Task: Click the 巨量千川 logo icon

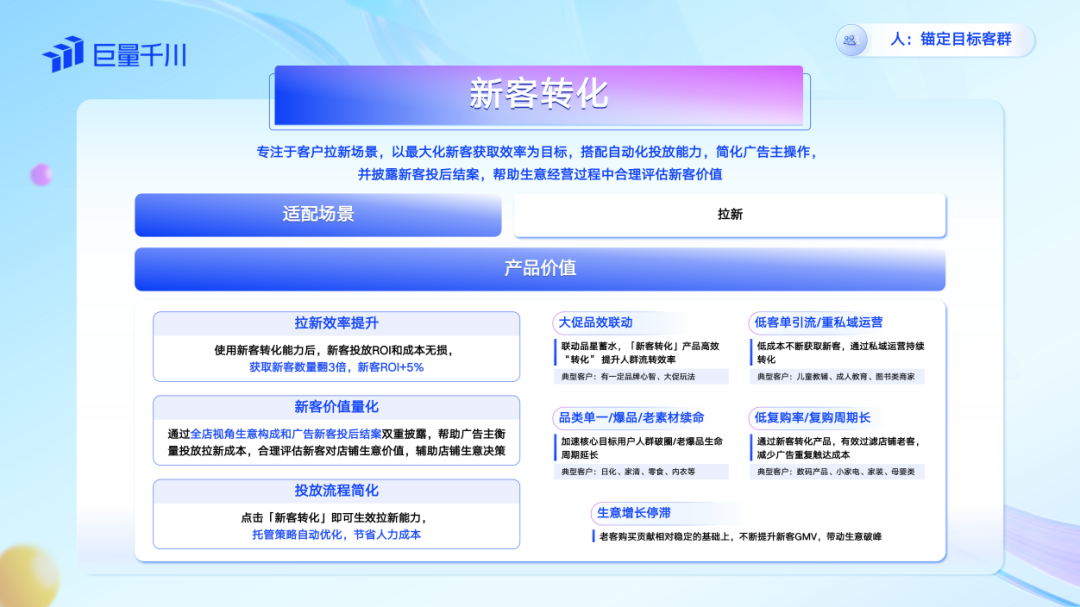Action: (63, 54)
